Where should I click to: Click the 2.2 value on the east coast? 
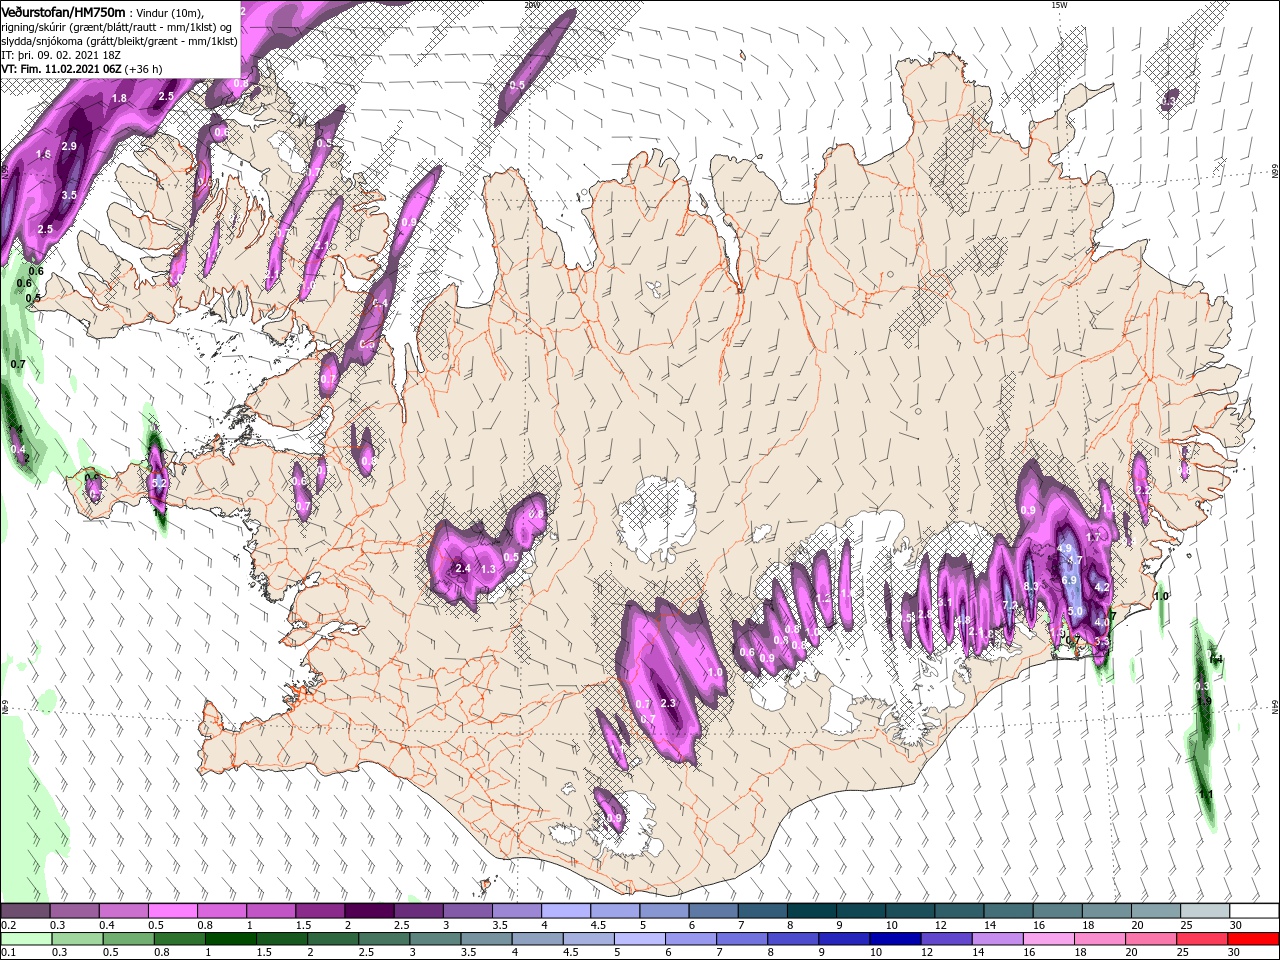(1144, 490)
